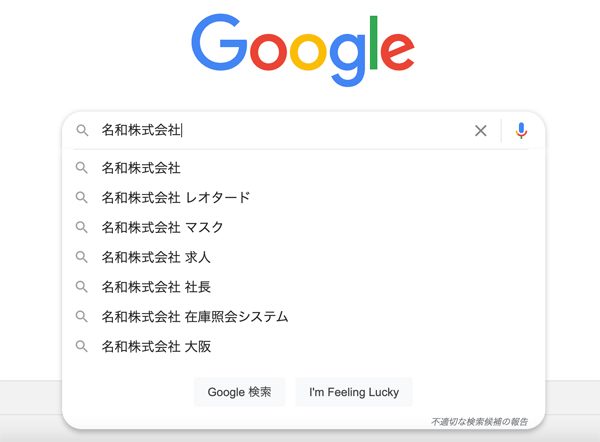Select suggestion 名和株式会社 大阪
This screenshot has height=442, width=600.
(x=303, y=346)
